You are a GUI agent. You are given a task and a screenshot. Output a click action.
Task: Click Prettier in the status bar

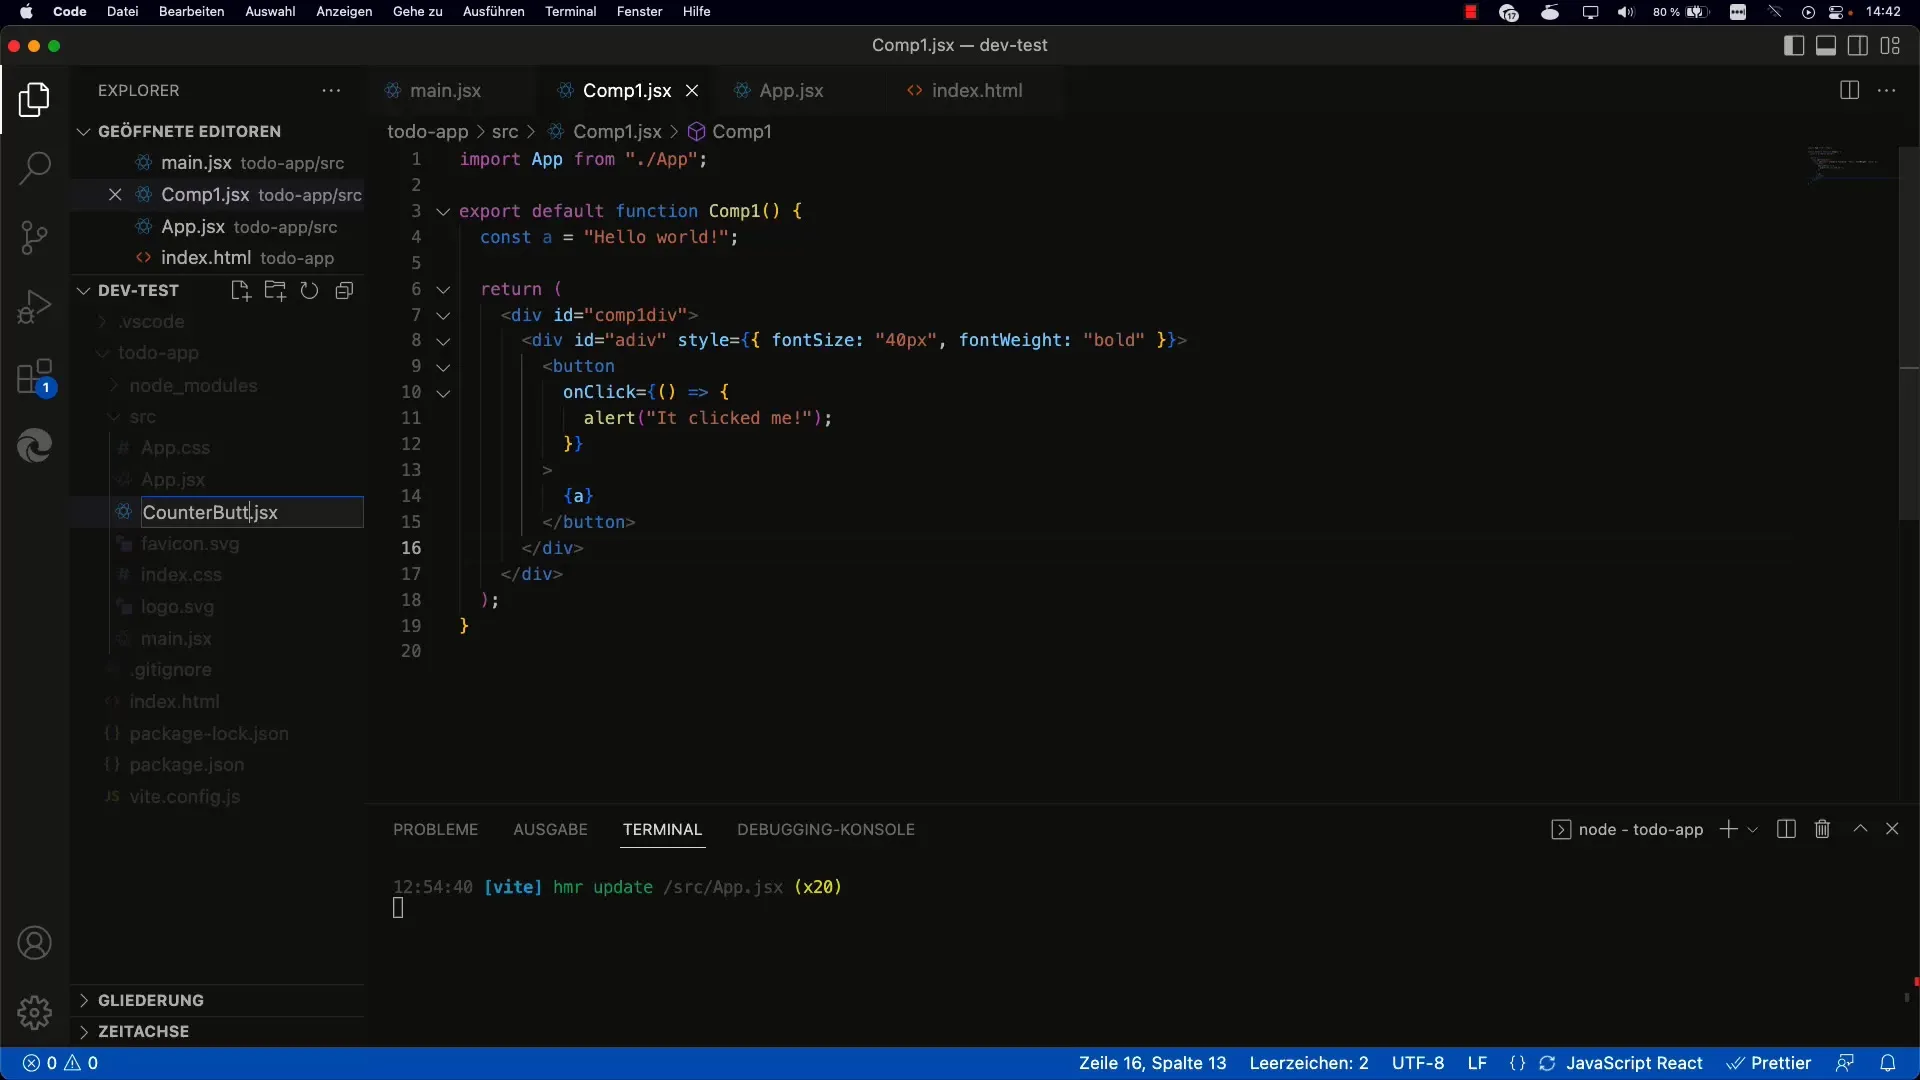pyautogui.click(x=1770, y=1063)
